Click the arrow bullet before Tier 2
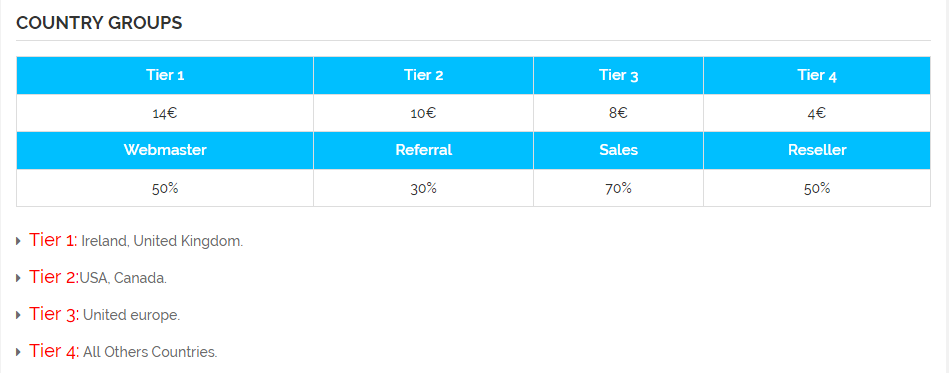This screenshot has height=373, width=949. coord(19,279)
